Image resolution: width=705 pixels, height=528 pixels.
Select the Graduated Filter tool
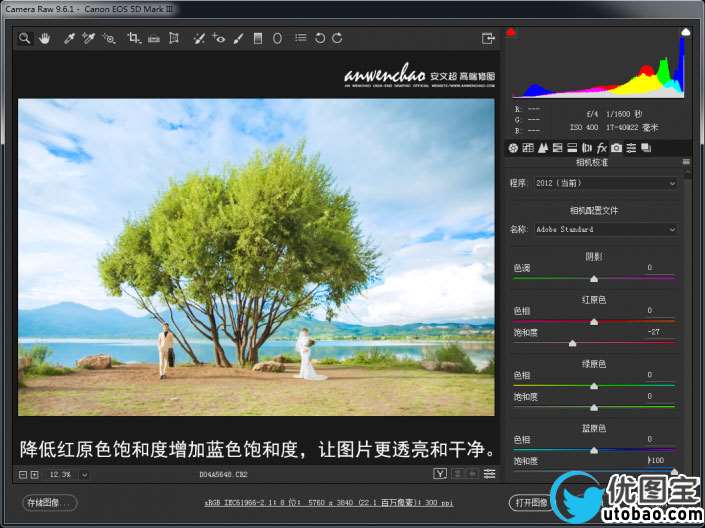tap(258, 39)
